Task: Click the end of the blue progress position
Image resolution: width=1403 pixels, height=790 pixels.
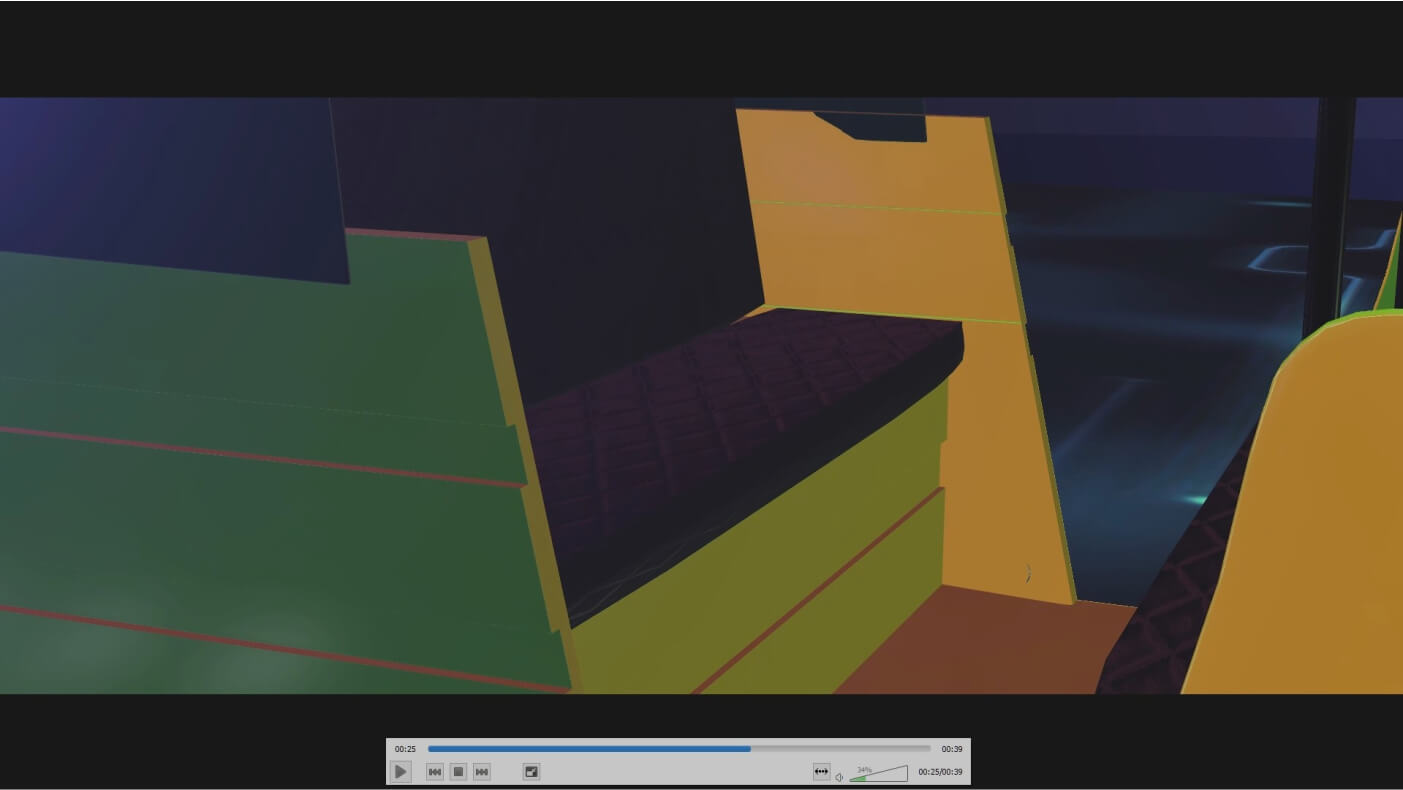Action: click(750, 749)
